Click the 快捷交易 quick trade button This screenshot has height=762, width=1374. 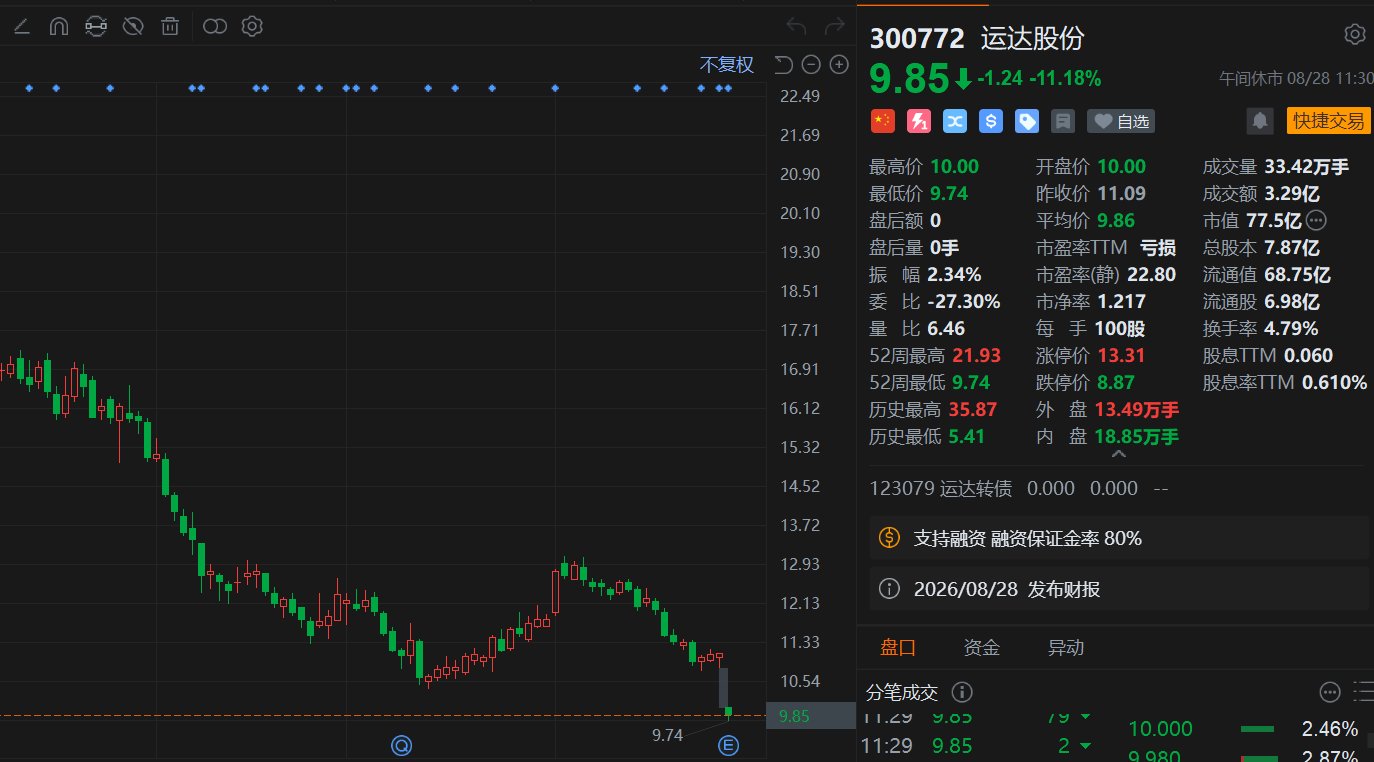coord(1328,121)
